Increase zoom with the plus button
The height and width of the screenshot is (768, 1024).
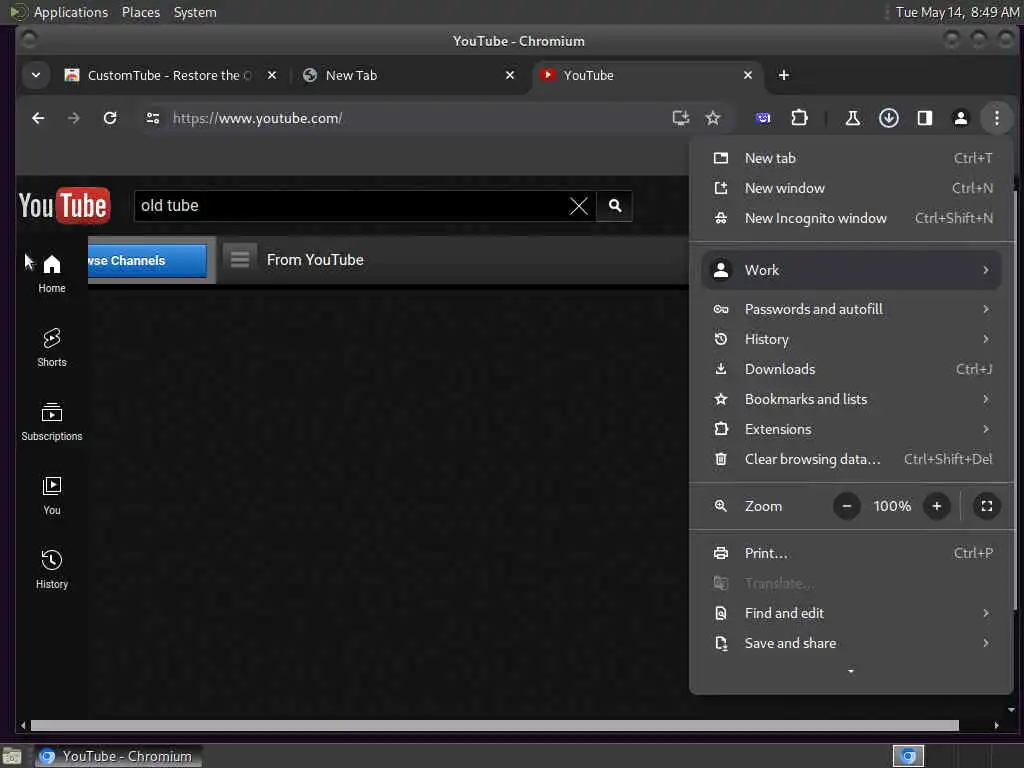click(x=936, y=506)
